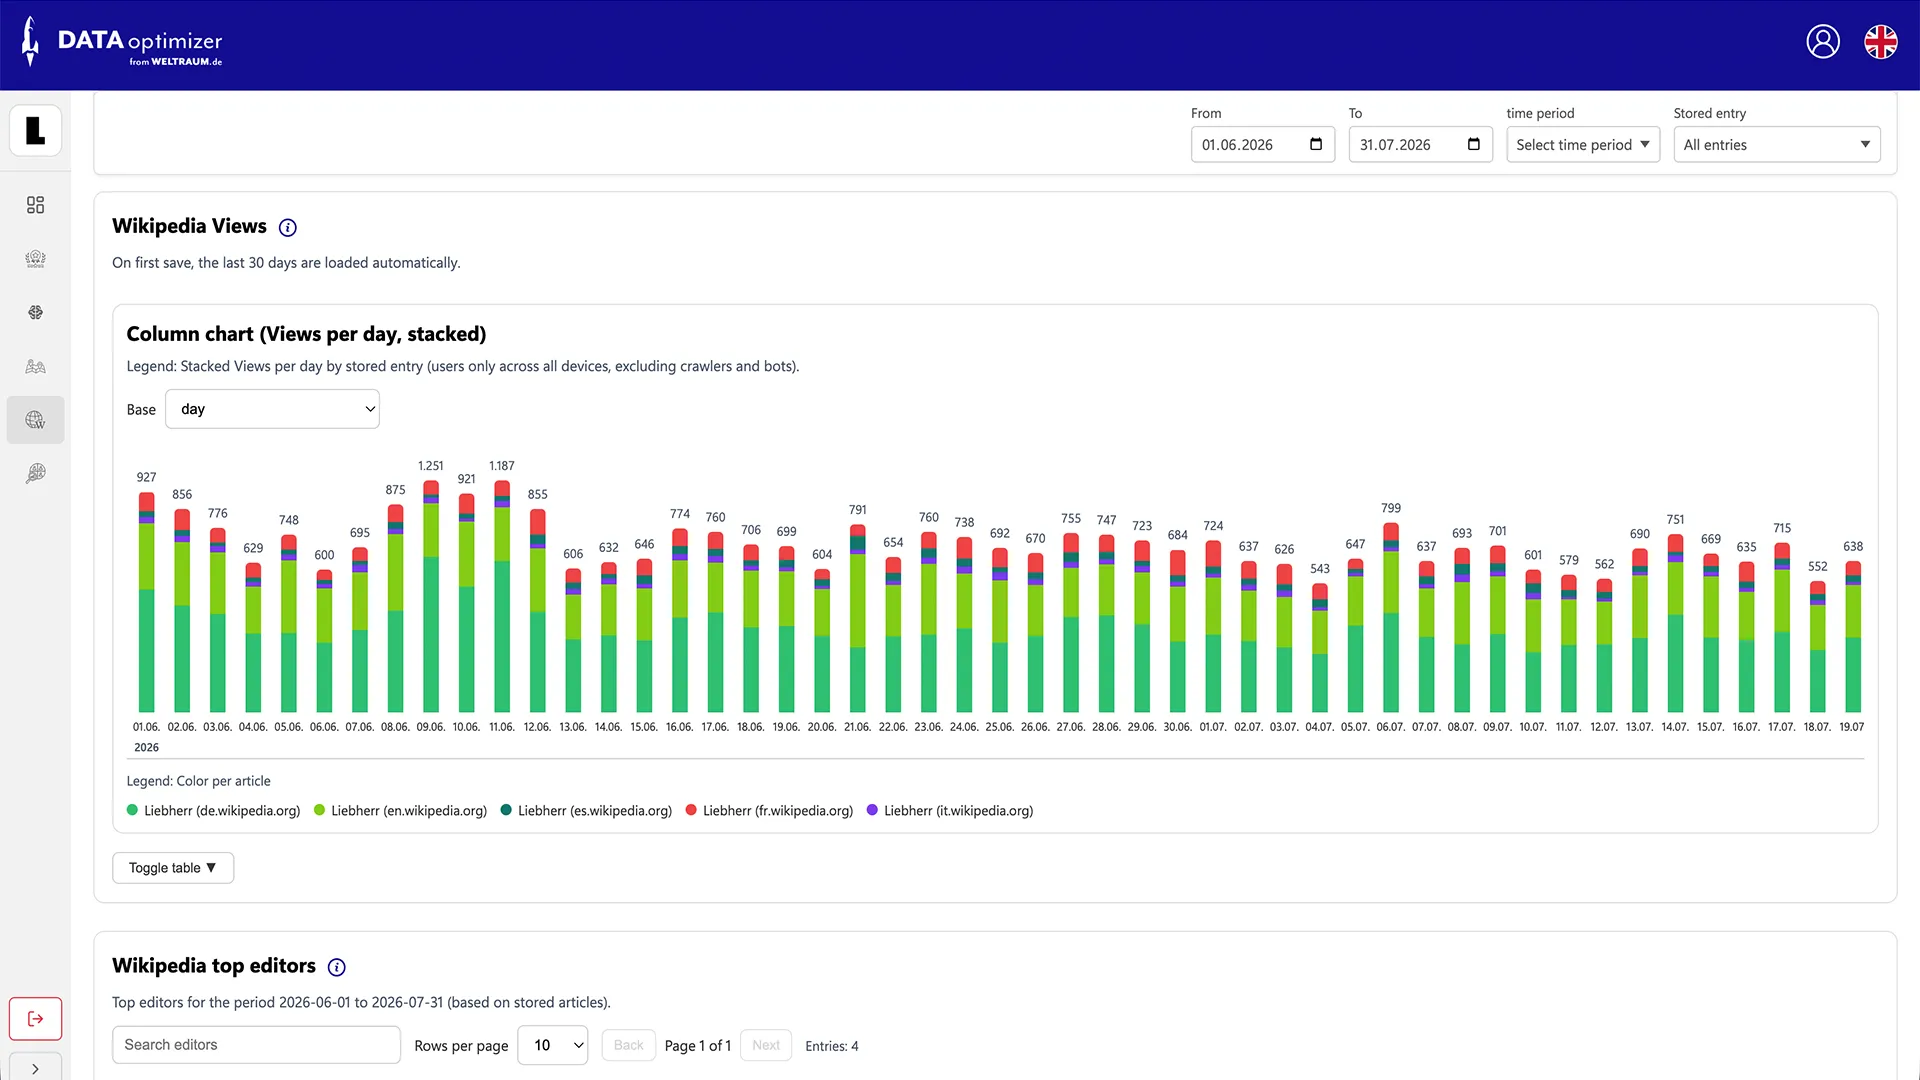Open the Wikipedia globe icon in sidebar
The image size is (1920, 1080).
pyautogui.click(x=36, y=420)
